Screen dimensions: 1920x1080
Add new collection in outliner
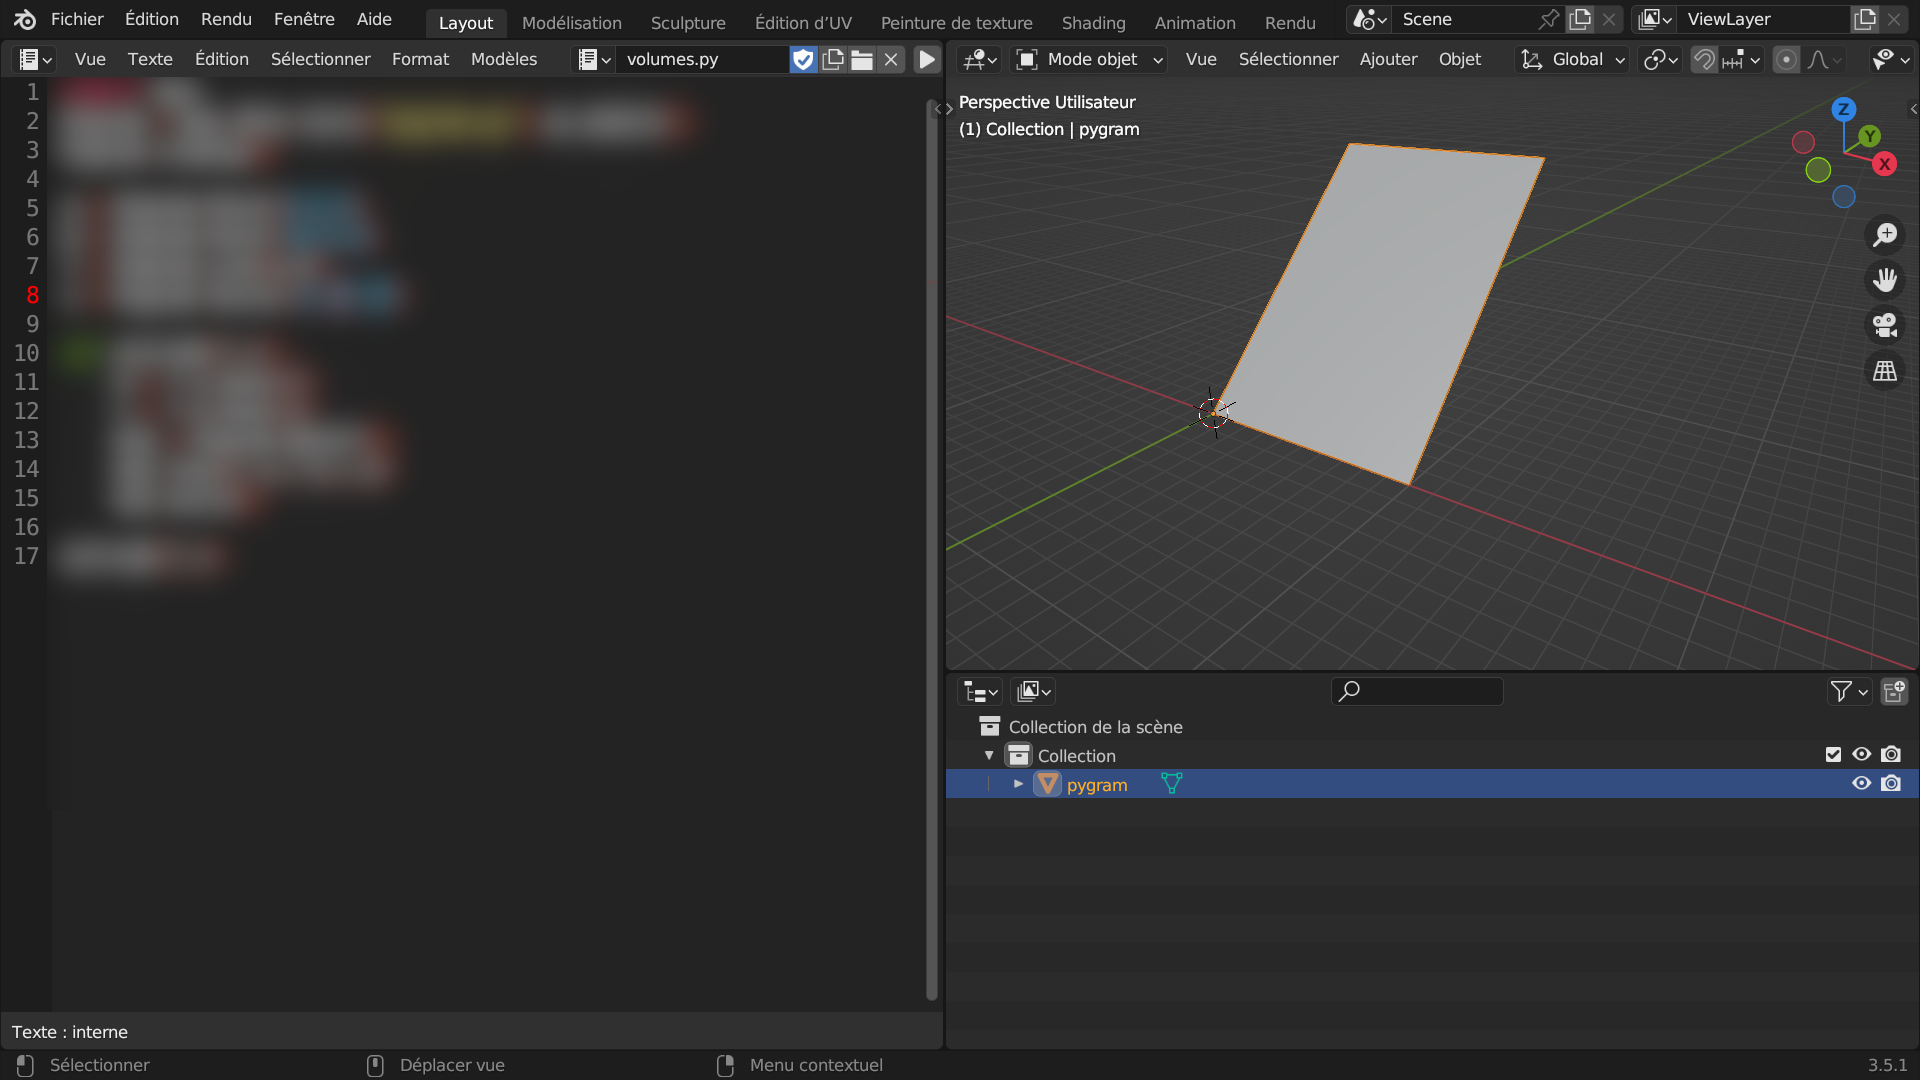1894,691
